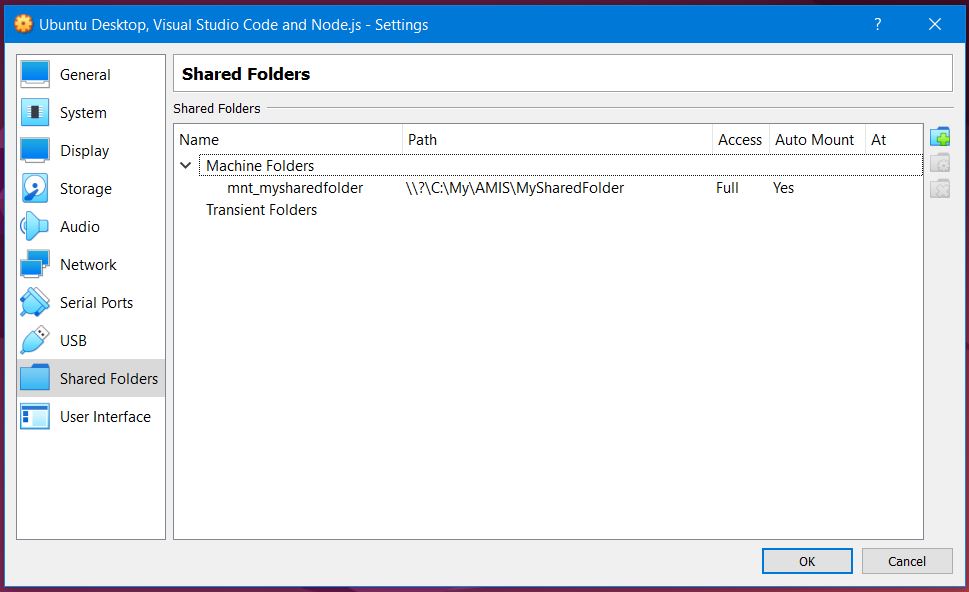Switch to the User Interface page
The height and width of the screenshot is (592, 969).
click(104, 417)
